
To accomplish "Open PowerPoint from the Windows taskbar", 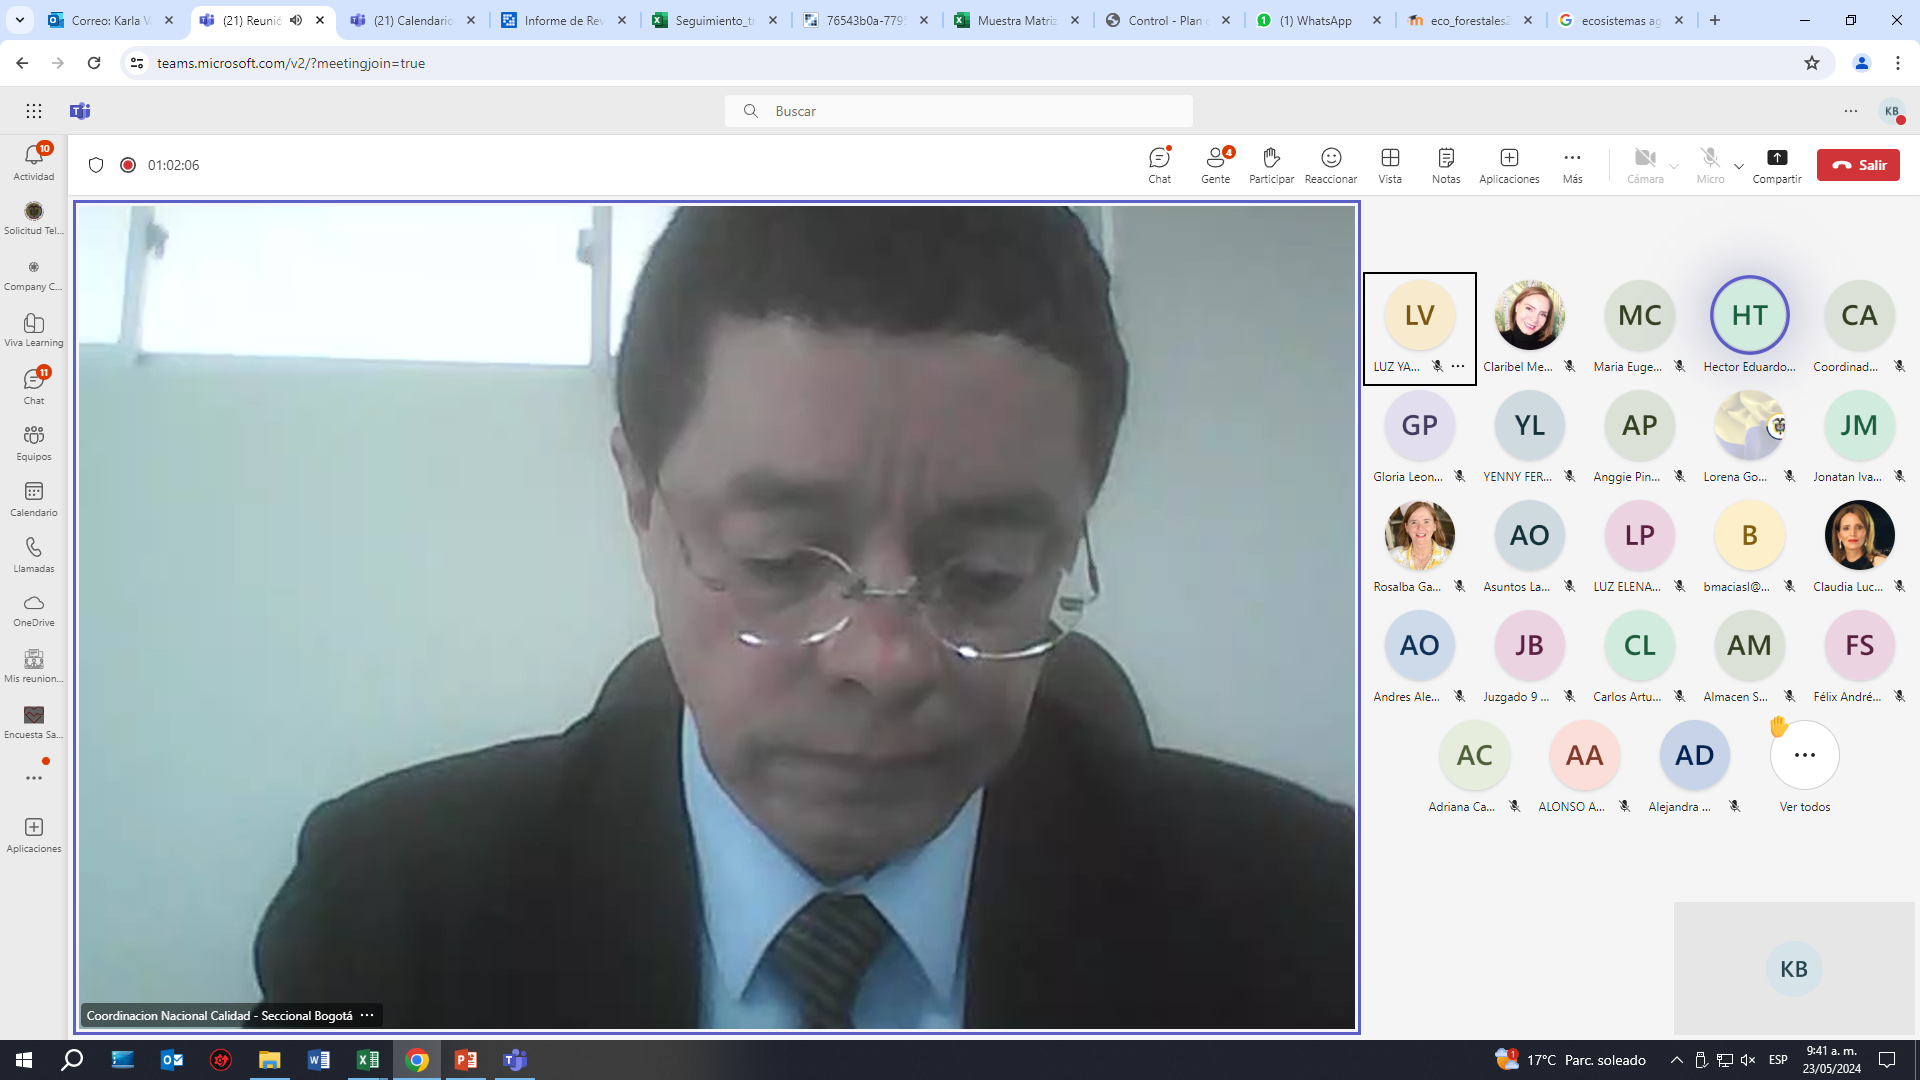I will pyautogui.click(x=466, y=1060).
